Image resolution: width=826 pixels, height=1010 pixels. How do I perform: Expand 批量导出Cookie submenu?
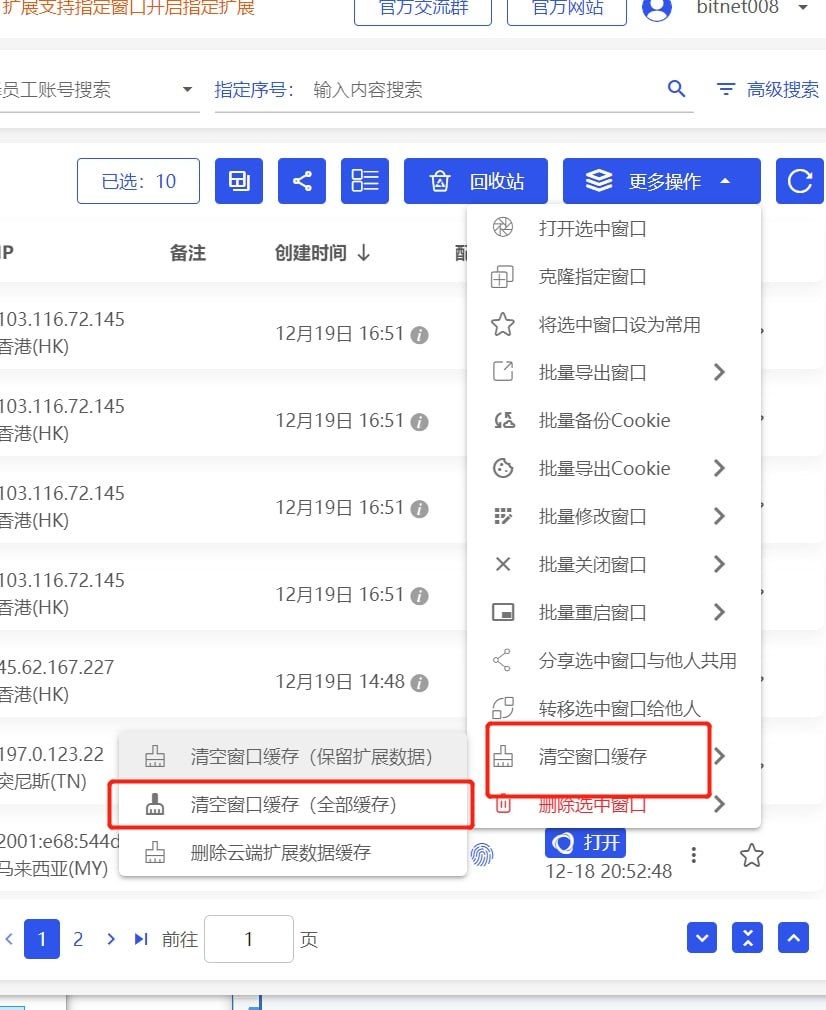pos(719,468)
